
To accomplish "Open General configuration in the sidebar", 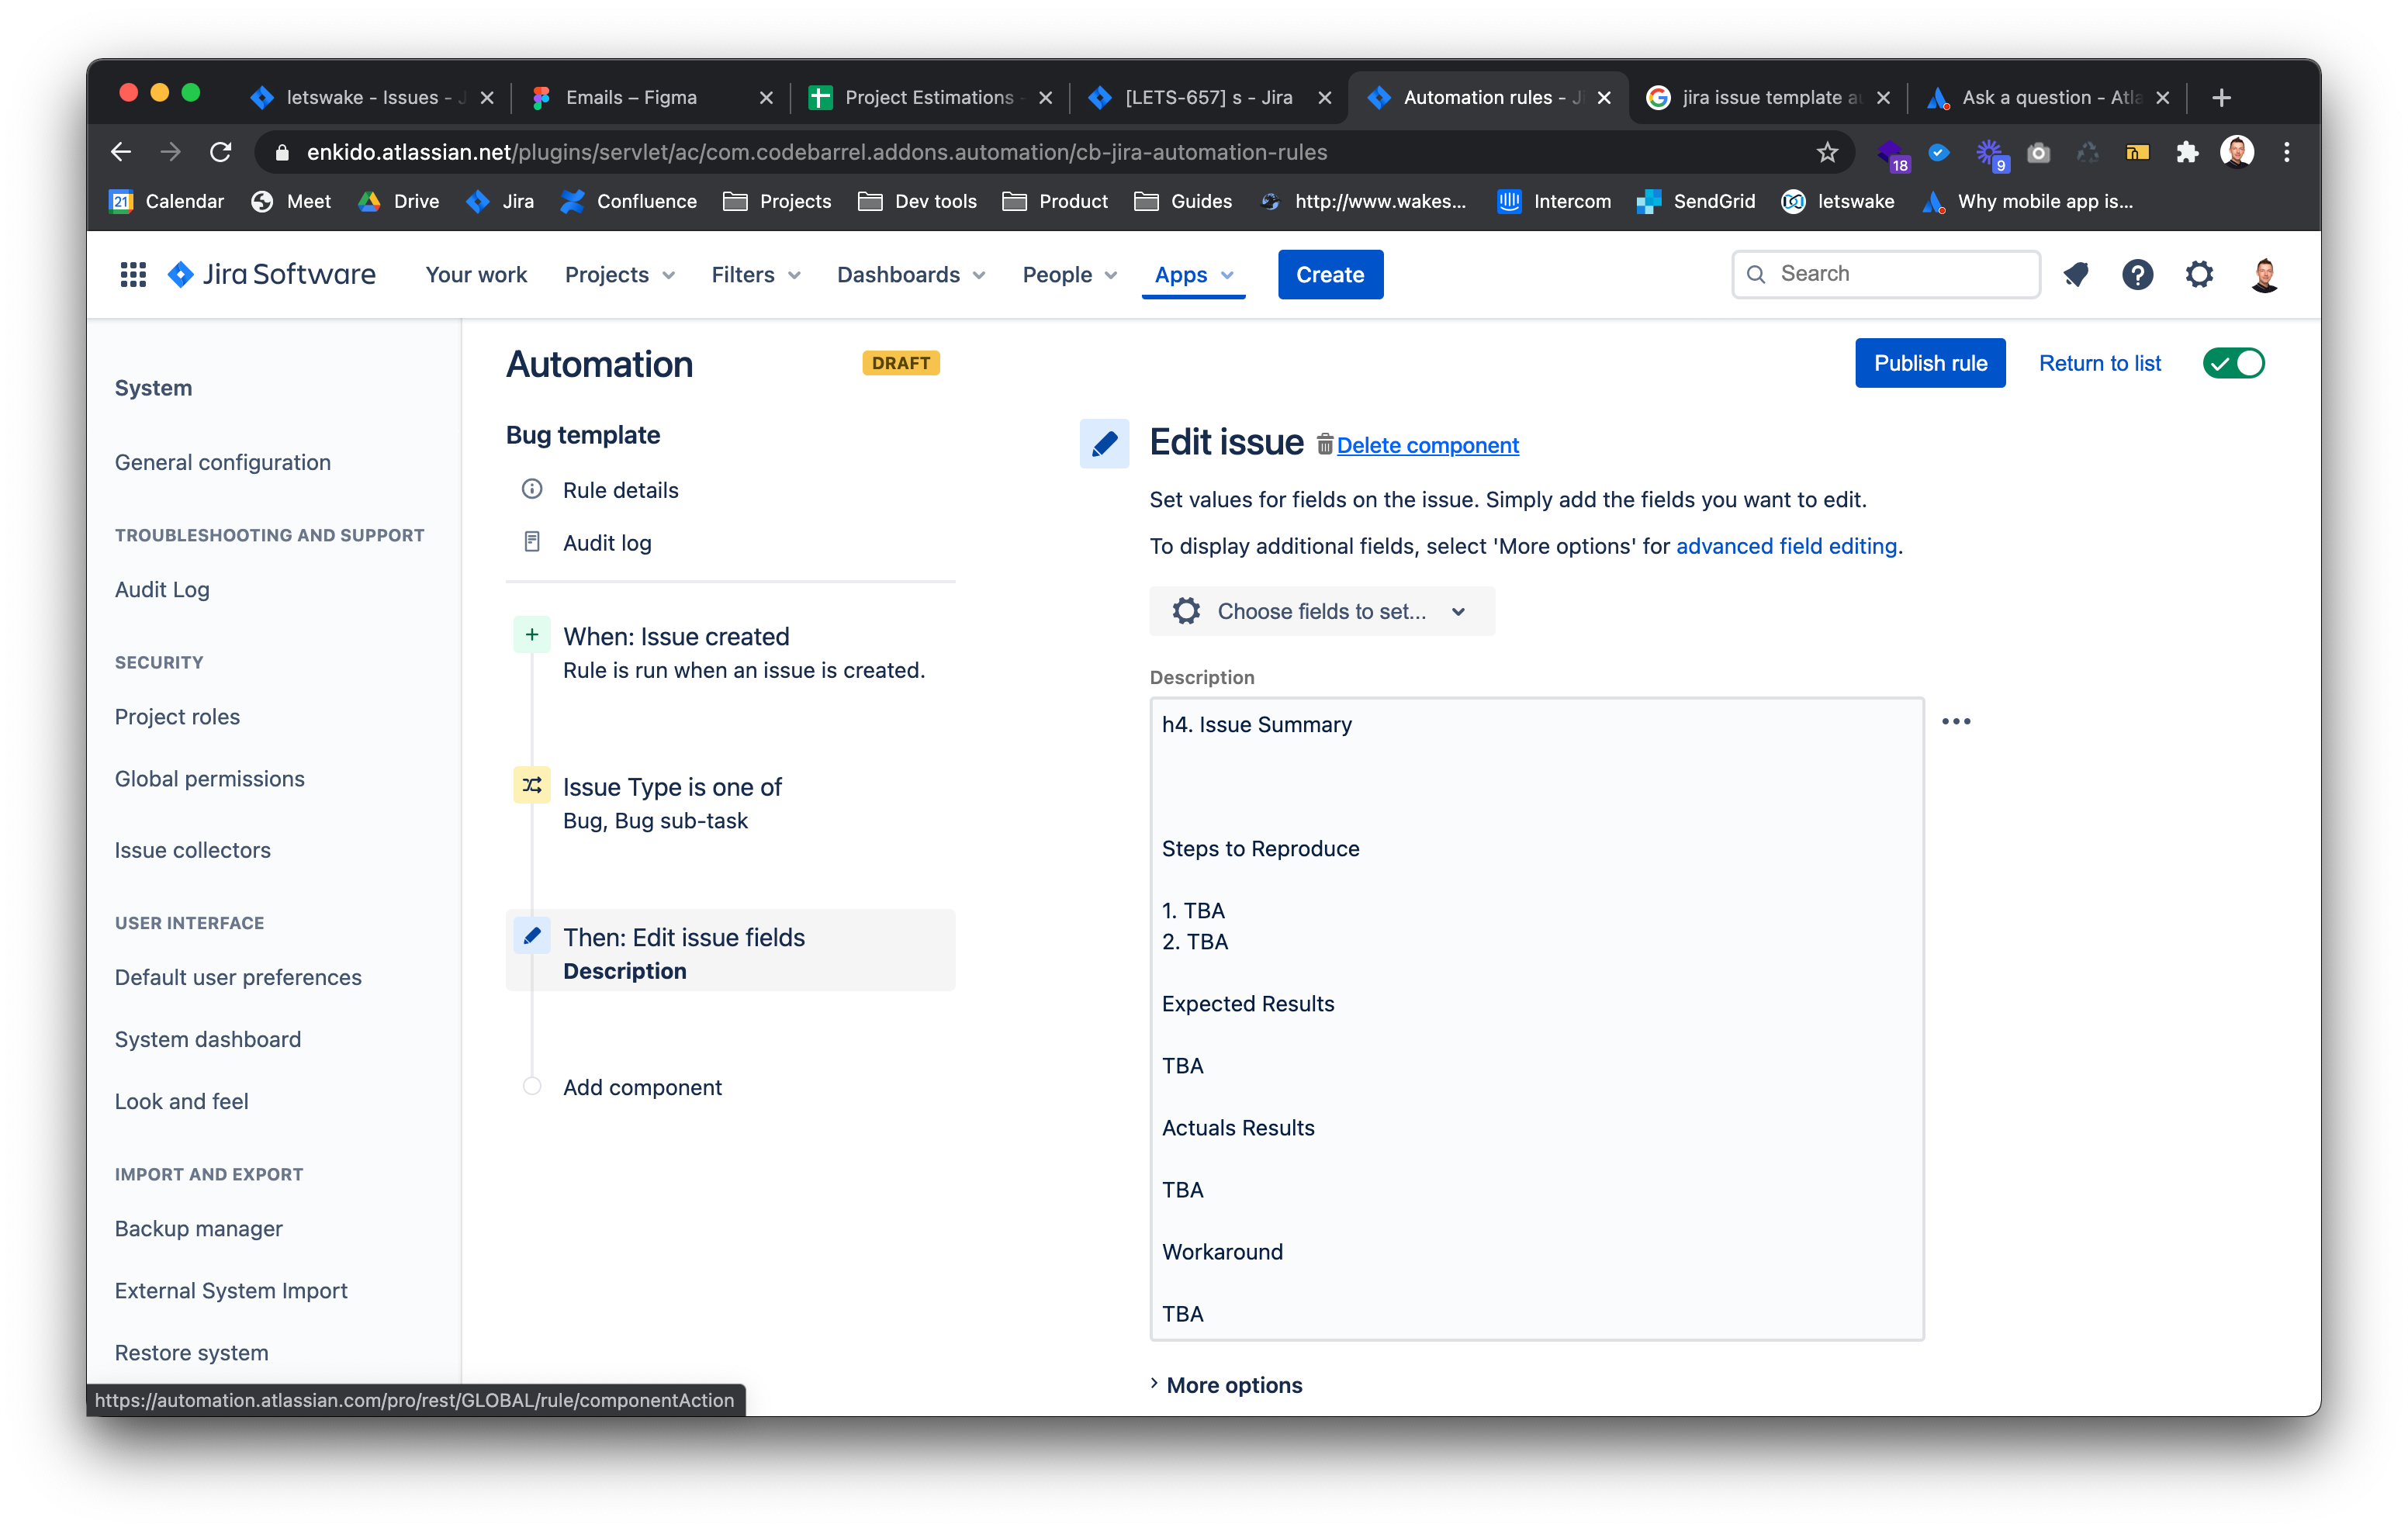I will click(222, 462).
